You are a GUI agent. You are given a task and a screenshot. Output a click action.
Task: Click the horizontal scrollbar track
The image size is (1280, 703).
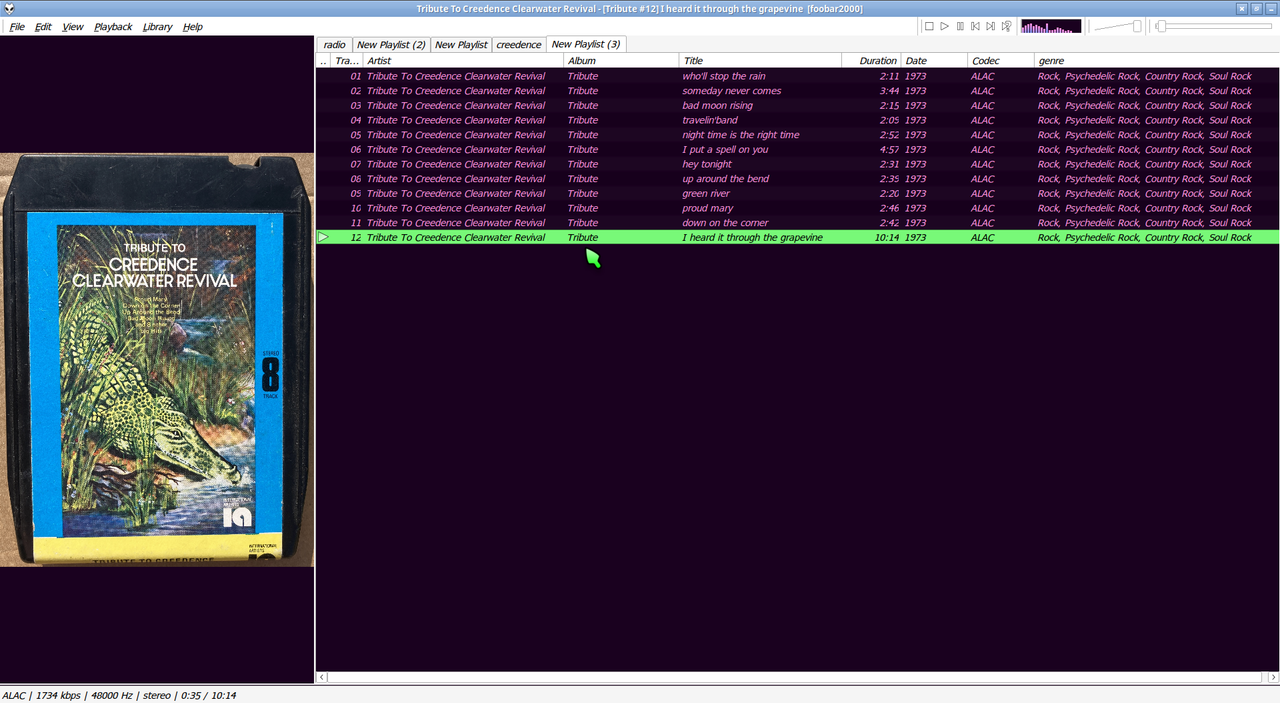[797, 677]
